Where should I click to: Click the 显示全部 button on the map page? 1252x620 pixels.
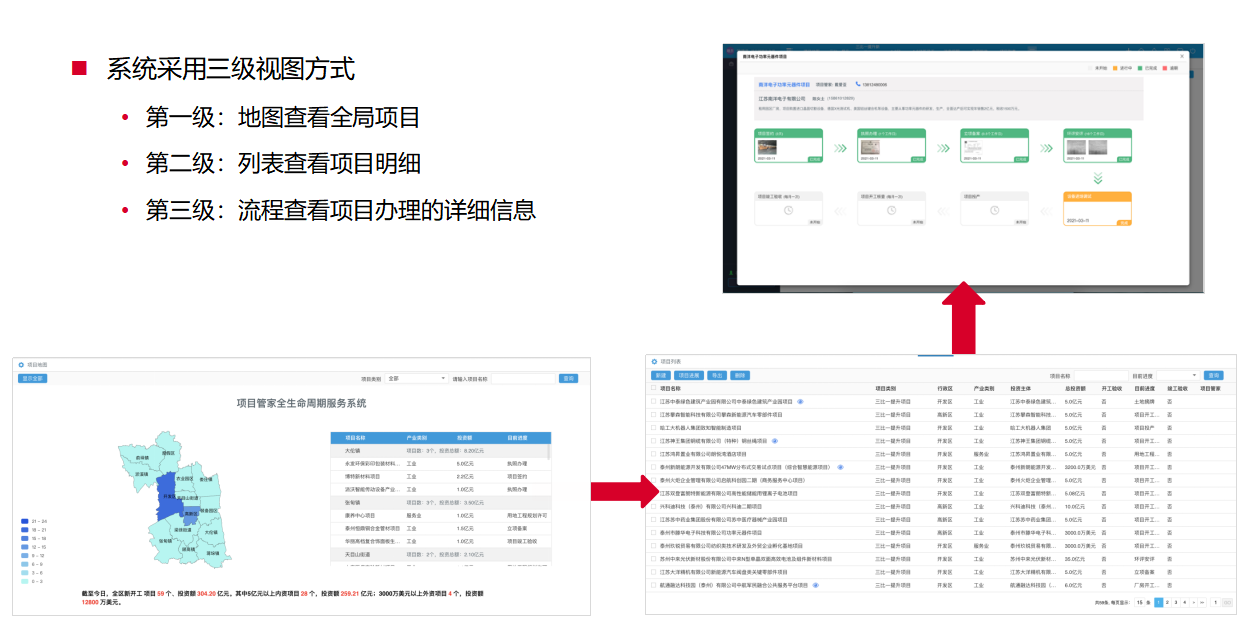[32, 379]
